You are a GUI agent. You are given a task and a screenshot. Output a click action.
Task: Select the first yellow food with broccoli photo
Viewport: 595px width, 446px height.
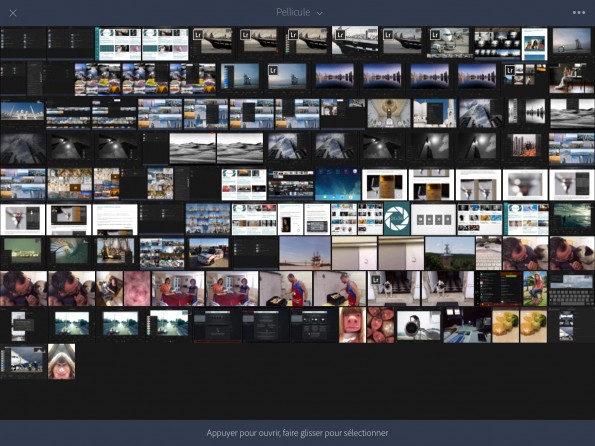(505, 325)
